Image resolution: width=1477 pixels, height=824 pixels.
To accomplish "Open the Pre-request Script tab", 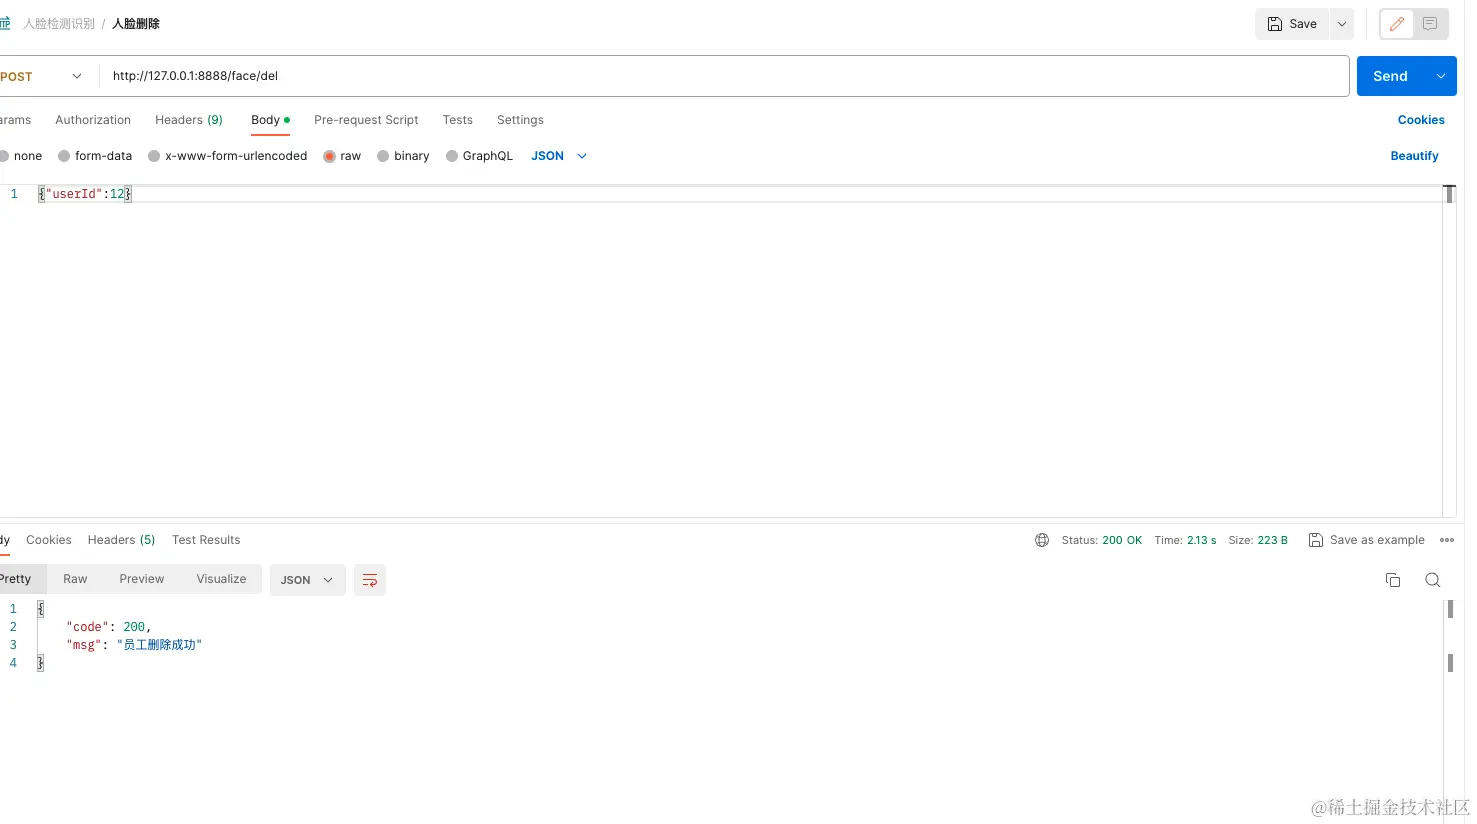I will pos(366,120).
